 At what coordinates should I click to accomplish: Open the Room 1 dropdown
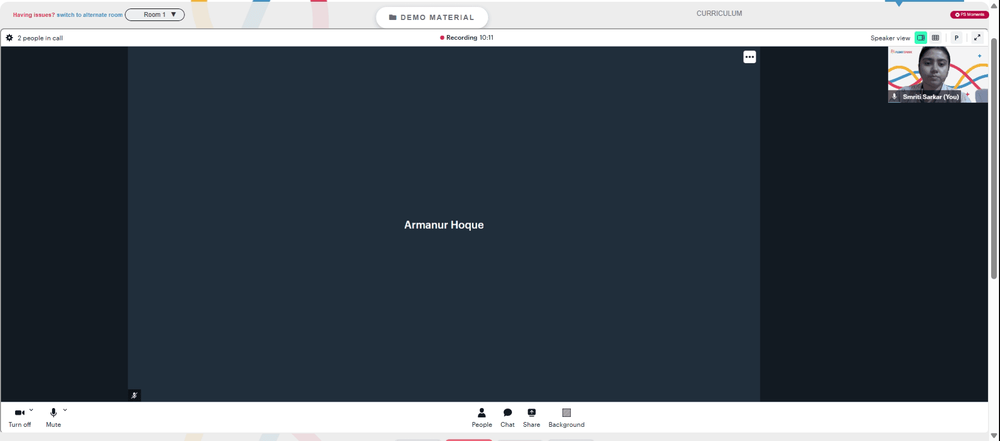pos(155,14)
